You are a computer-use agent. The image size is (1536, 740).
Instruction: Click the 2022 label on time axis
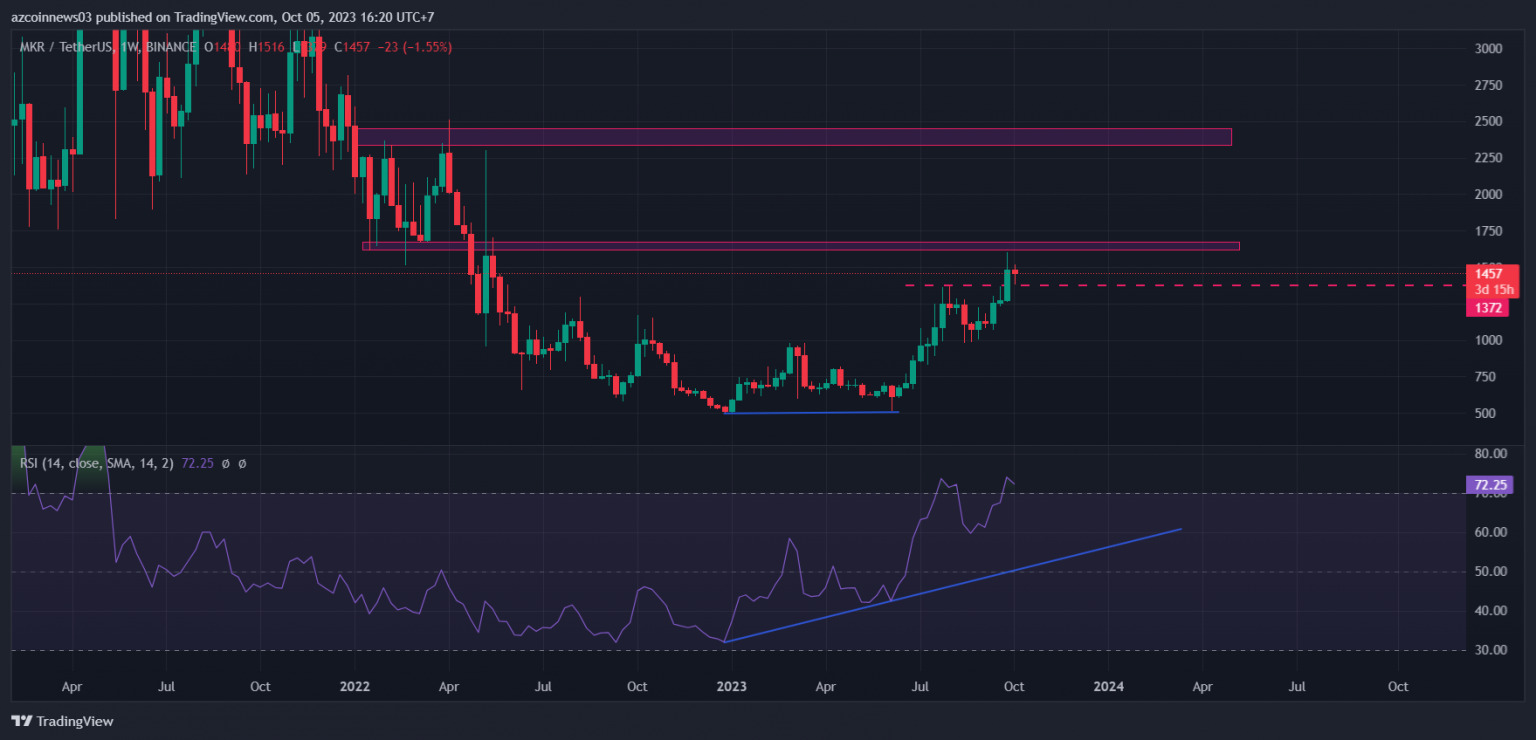(355, 687)
